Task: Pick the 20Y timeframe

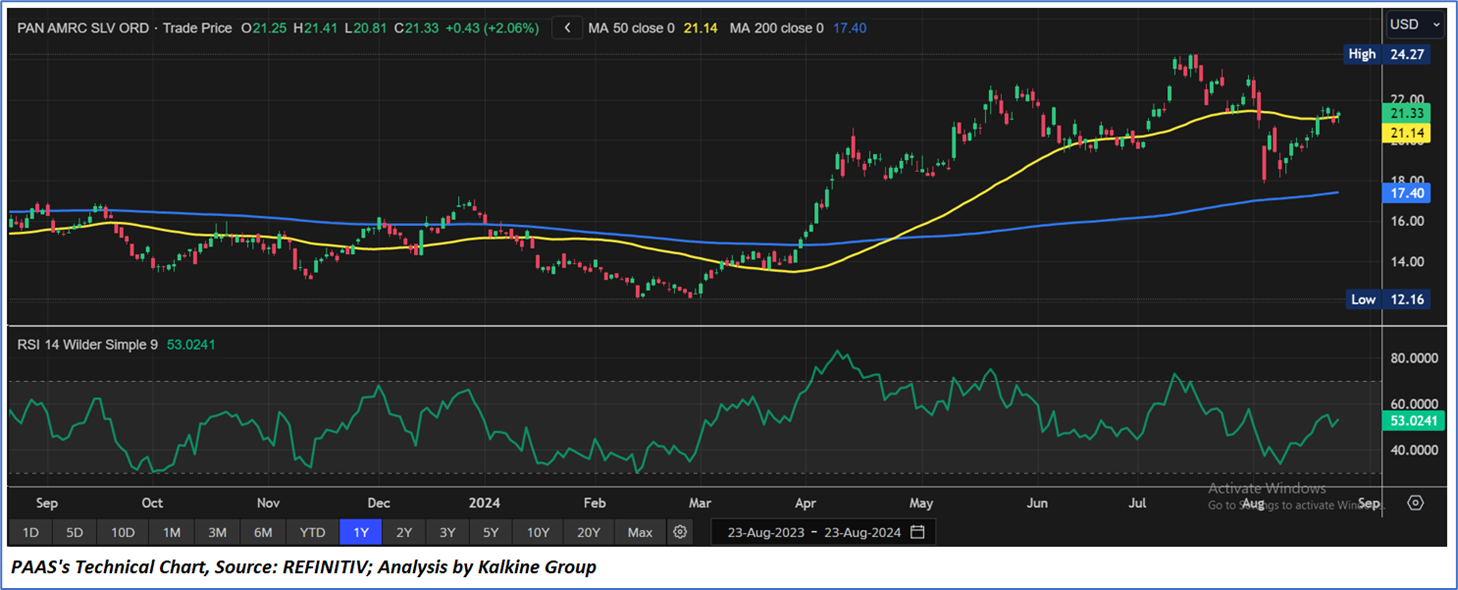Action: [589, 532]
